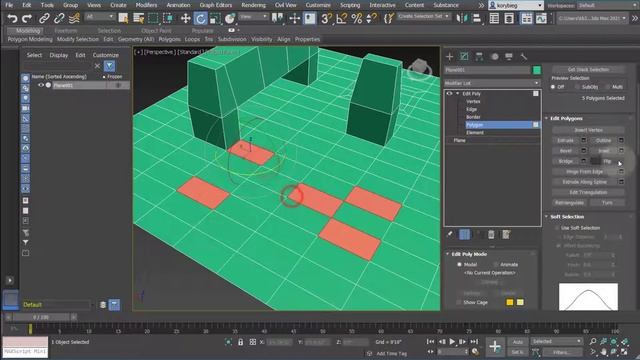Image resolution: width=640 pixels, height=360 pixels.
Task: Click the Unlink Selection icon
Action: pos(59,18)
